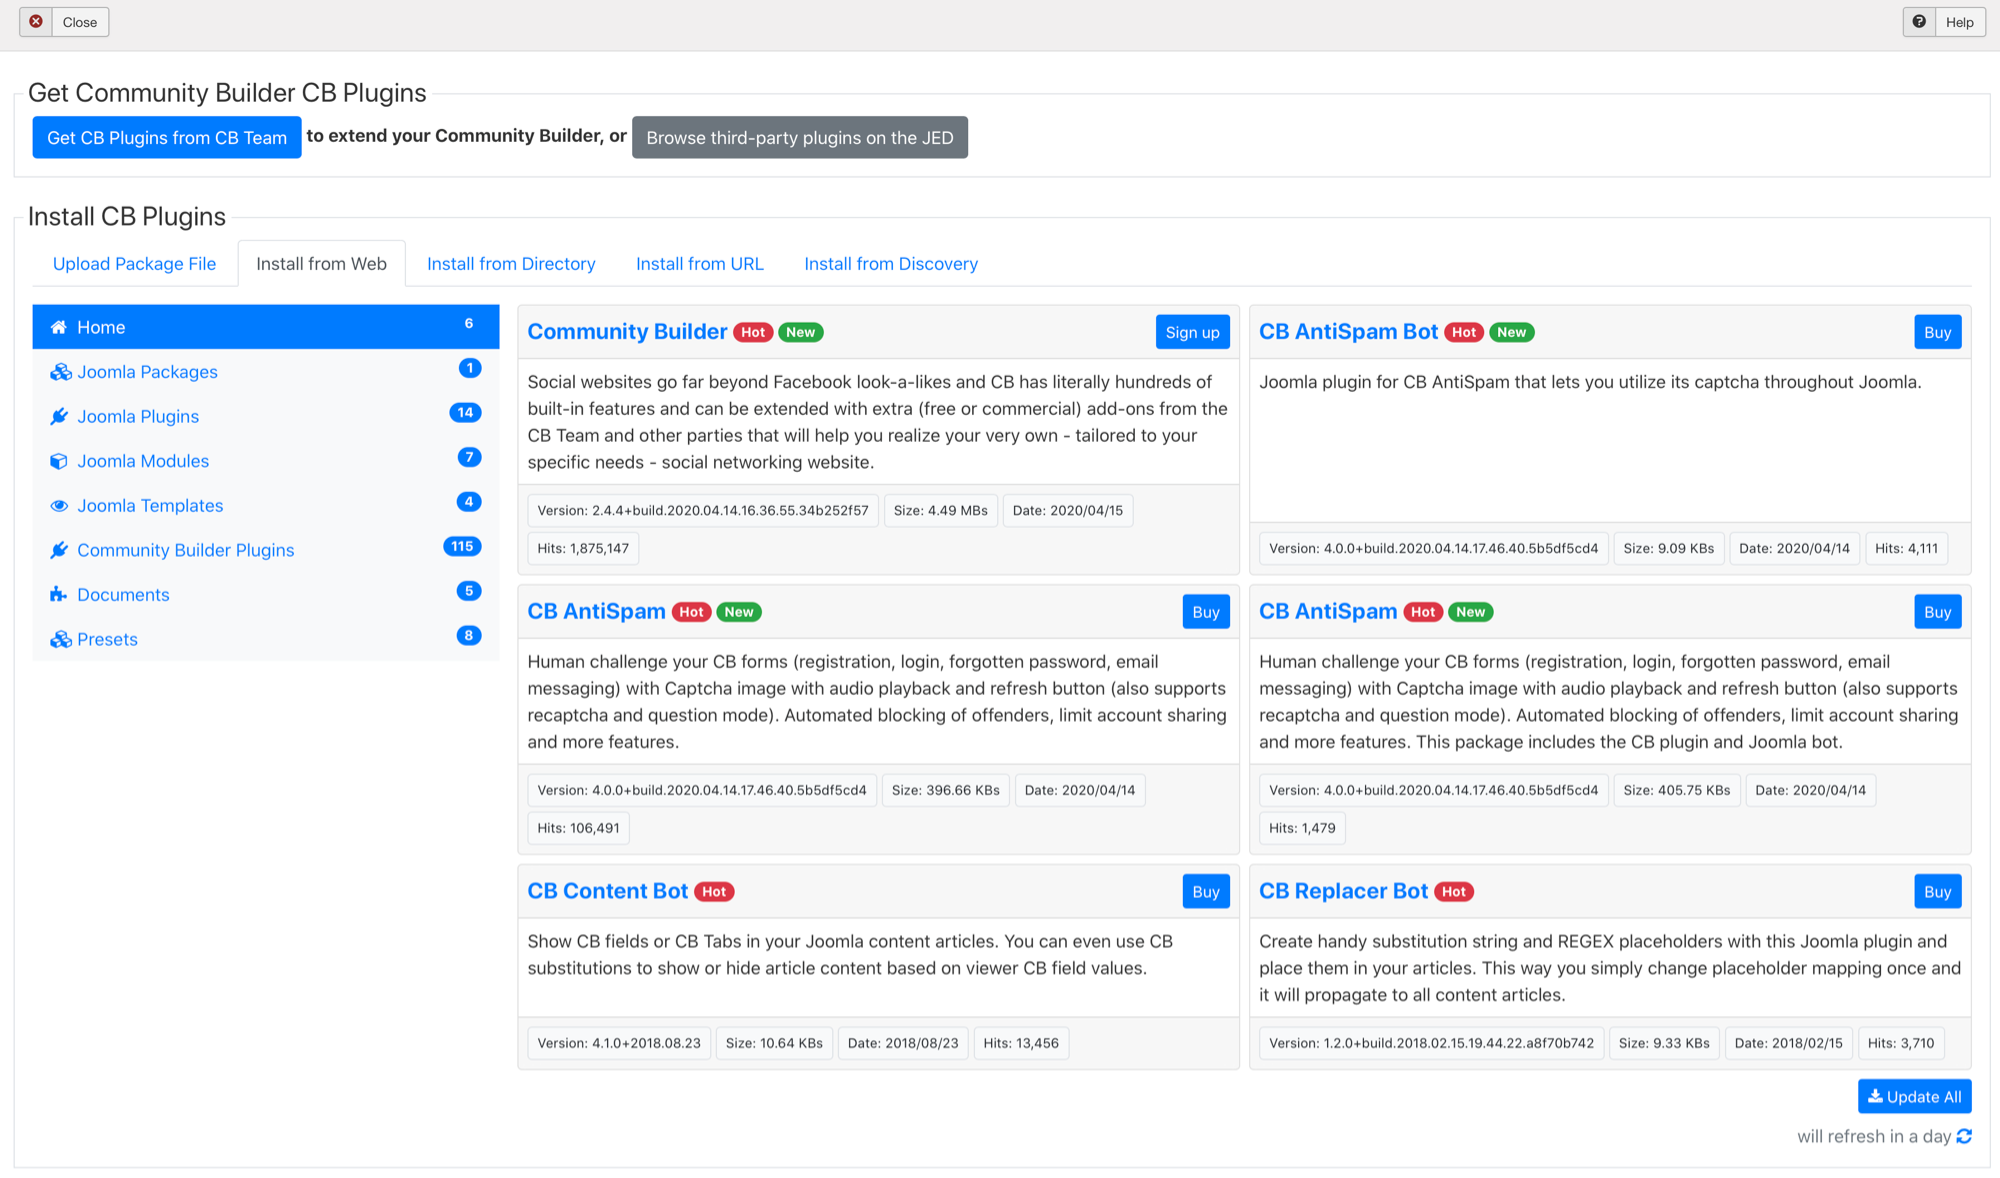
Task: Click the Presets cubes icon
Action: [61, 639]
